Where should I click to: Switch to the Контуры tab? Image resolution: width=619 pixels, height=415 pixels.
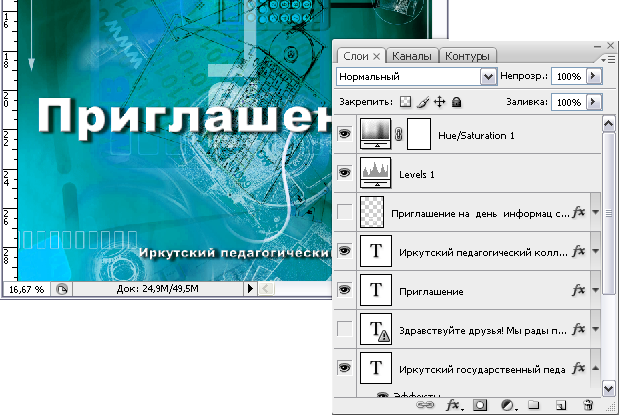pyautogui.click(x=467, y=56)
